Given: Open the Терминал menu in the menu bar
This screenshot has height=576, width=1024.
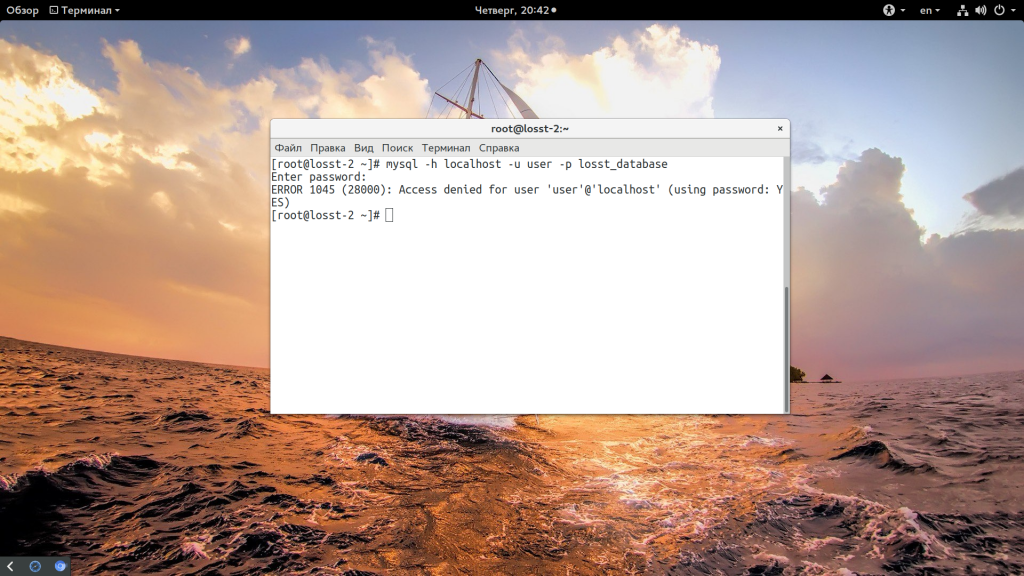Looking at the screenshot, I should pos(445,148).
